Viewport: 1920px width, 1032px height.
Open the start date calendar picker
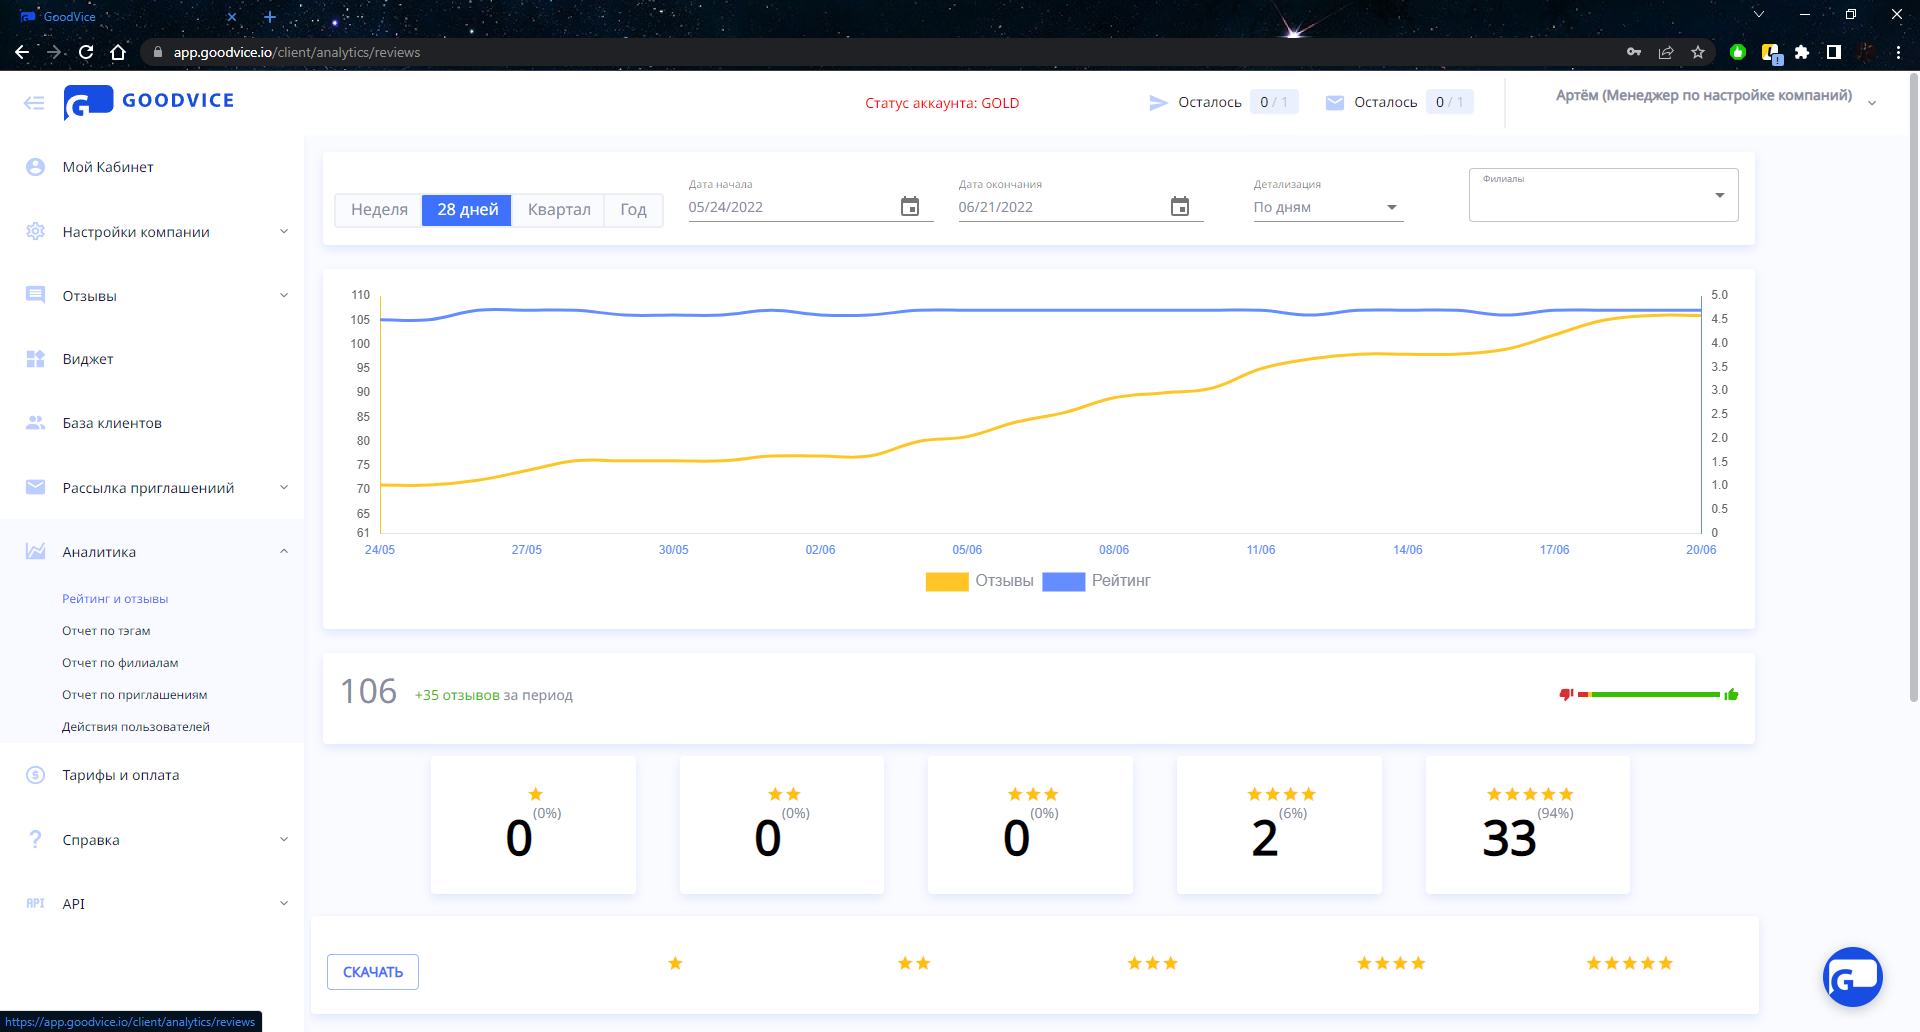(x=909, y=207)
